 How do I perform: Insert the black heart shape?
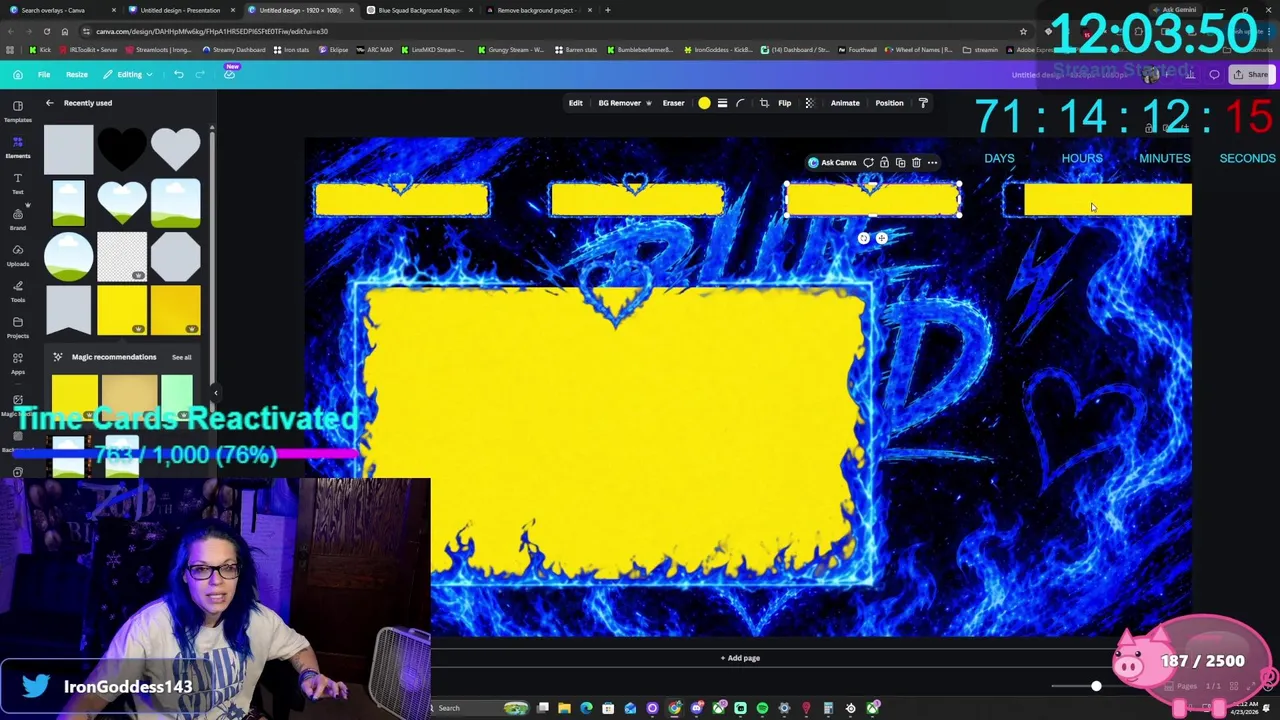[122, 149]
